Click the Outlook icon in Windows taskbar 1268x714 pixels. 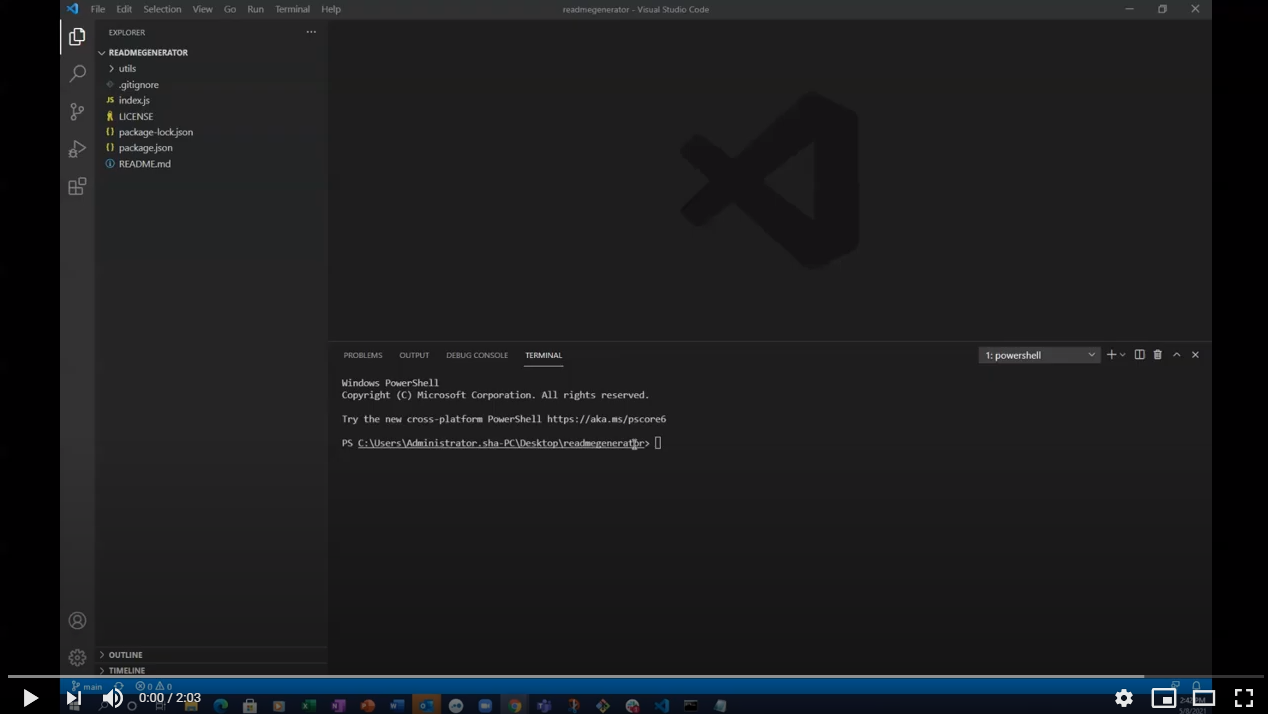pos(426,705)
